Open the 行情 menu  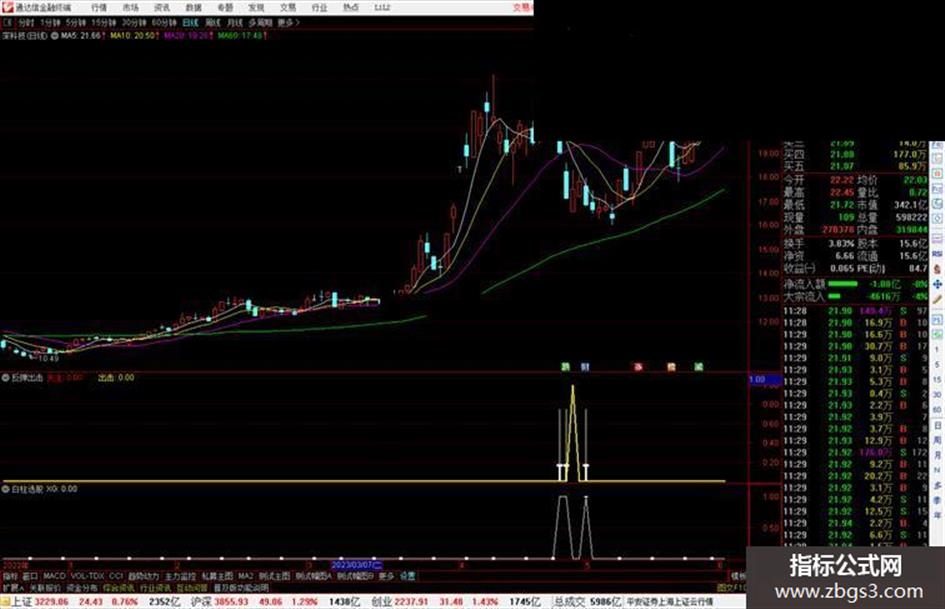(99, 7)
